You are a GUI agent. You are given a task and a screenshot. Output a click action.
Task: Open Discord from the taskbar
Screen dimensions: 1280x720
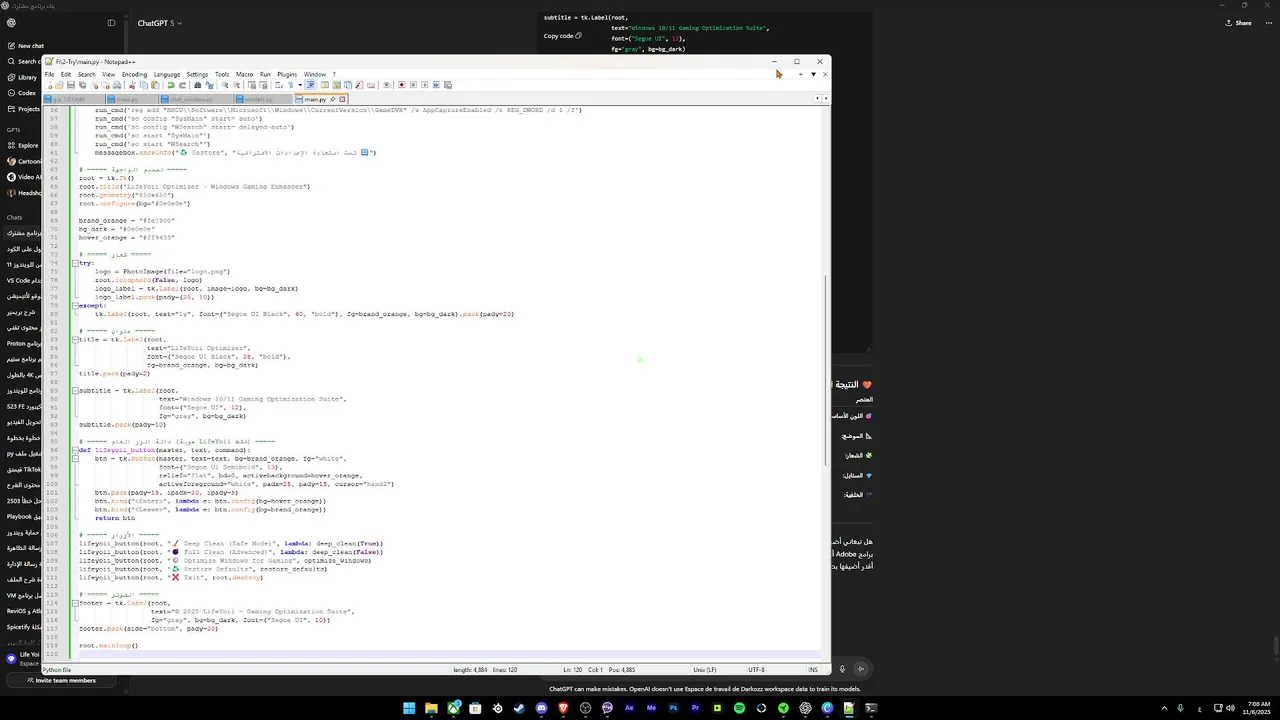tap(541, 708)
